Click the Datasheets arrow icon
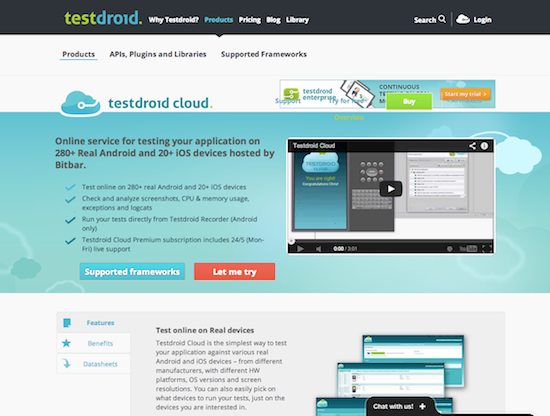Viewport: 550px width, 416px height. coord(66,363)
